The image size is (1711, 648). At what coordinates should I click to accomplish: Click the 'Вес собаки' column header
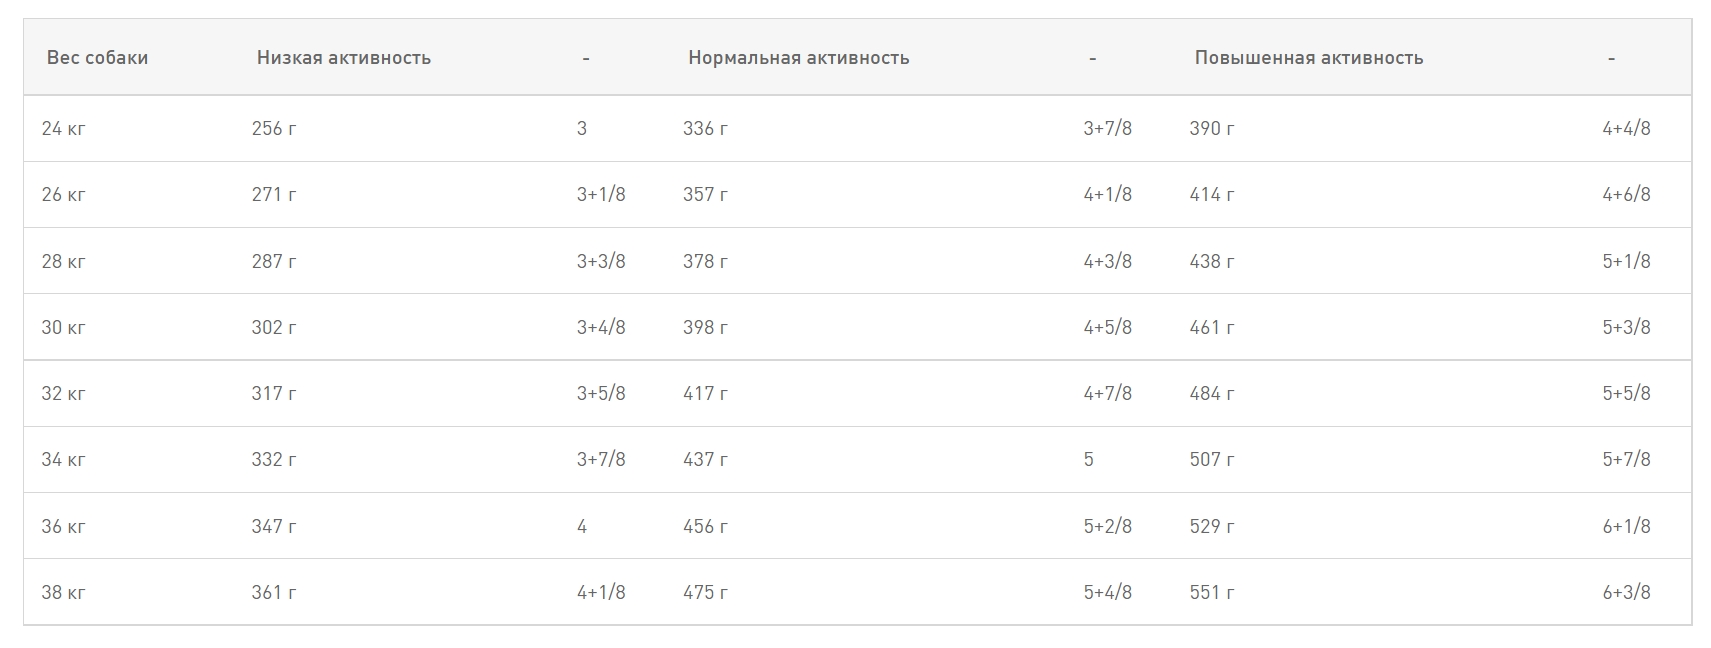coord(97,58)
